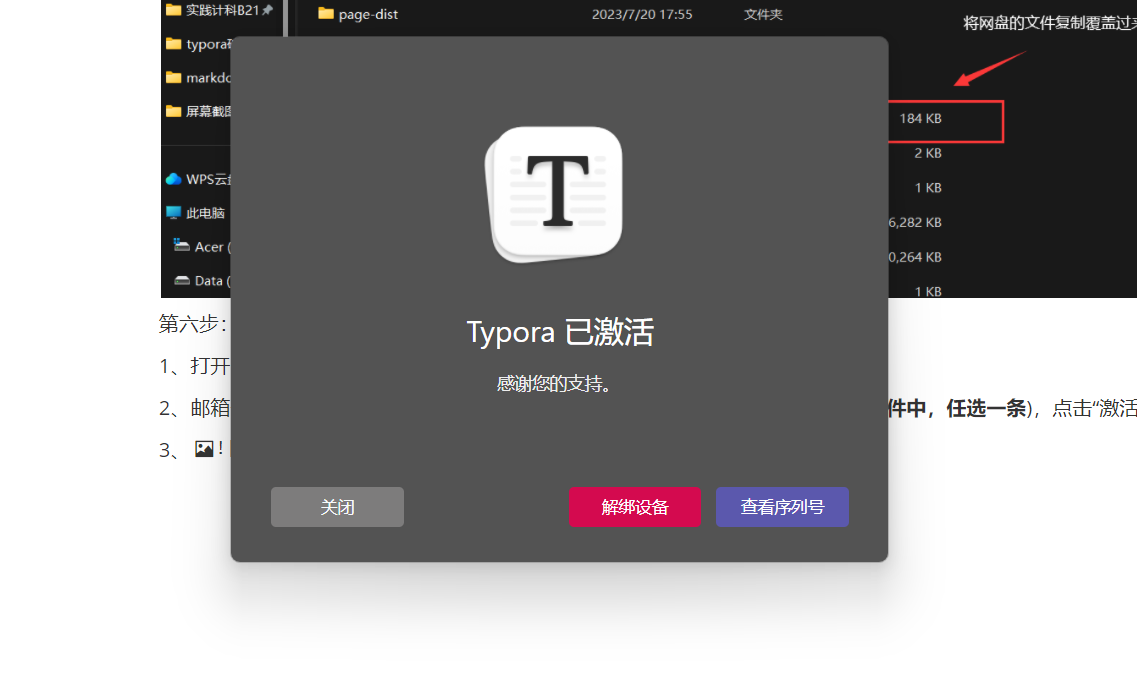Click the yellow folder icon next to 屏幕截图
The height and width of the screenshot is (677, 1137).
[173, 111]
